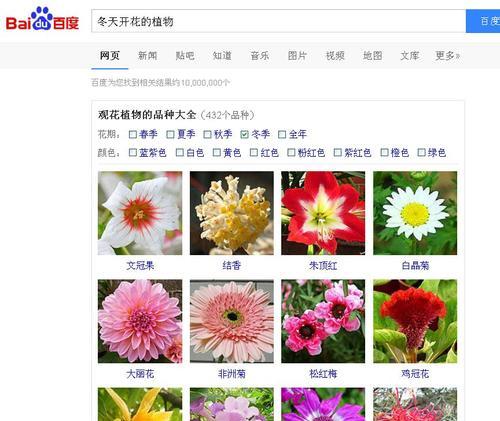
Task: Follow the 松红梅 text link
Action: (x=323, y=374)
